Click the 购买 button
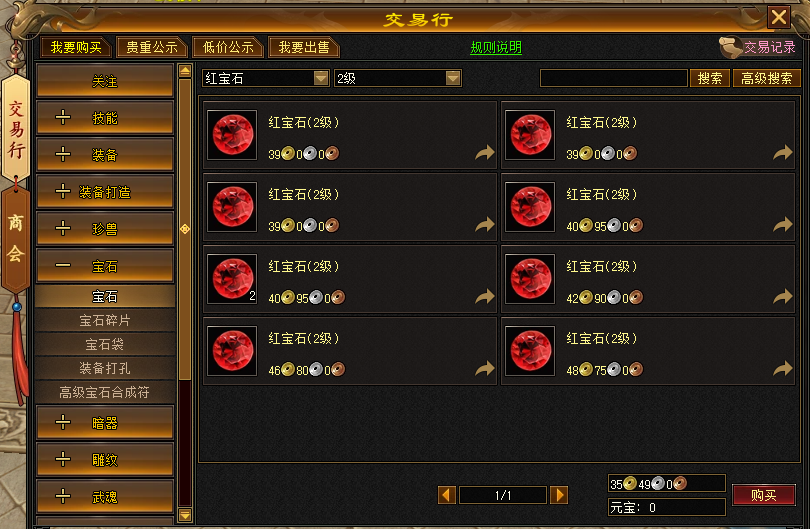The height and width of the screenshot is (529, 810). tap(764, 495)
